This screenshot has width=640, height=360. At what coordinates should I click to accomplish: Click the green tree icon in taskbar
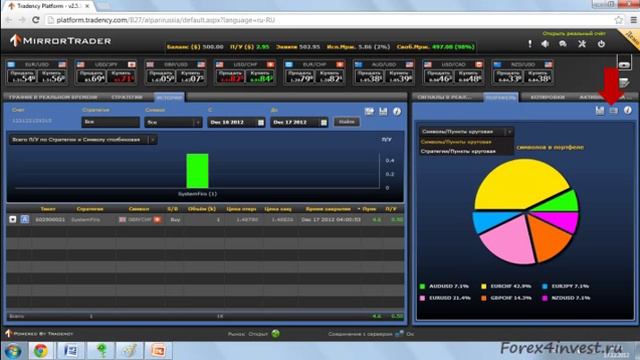tap(102, 351)
